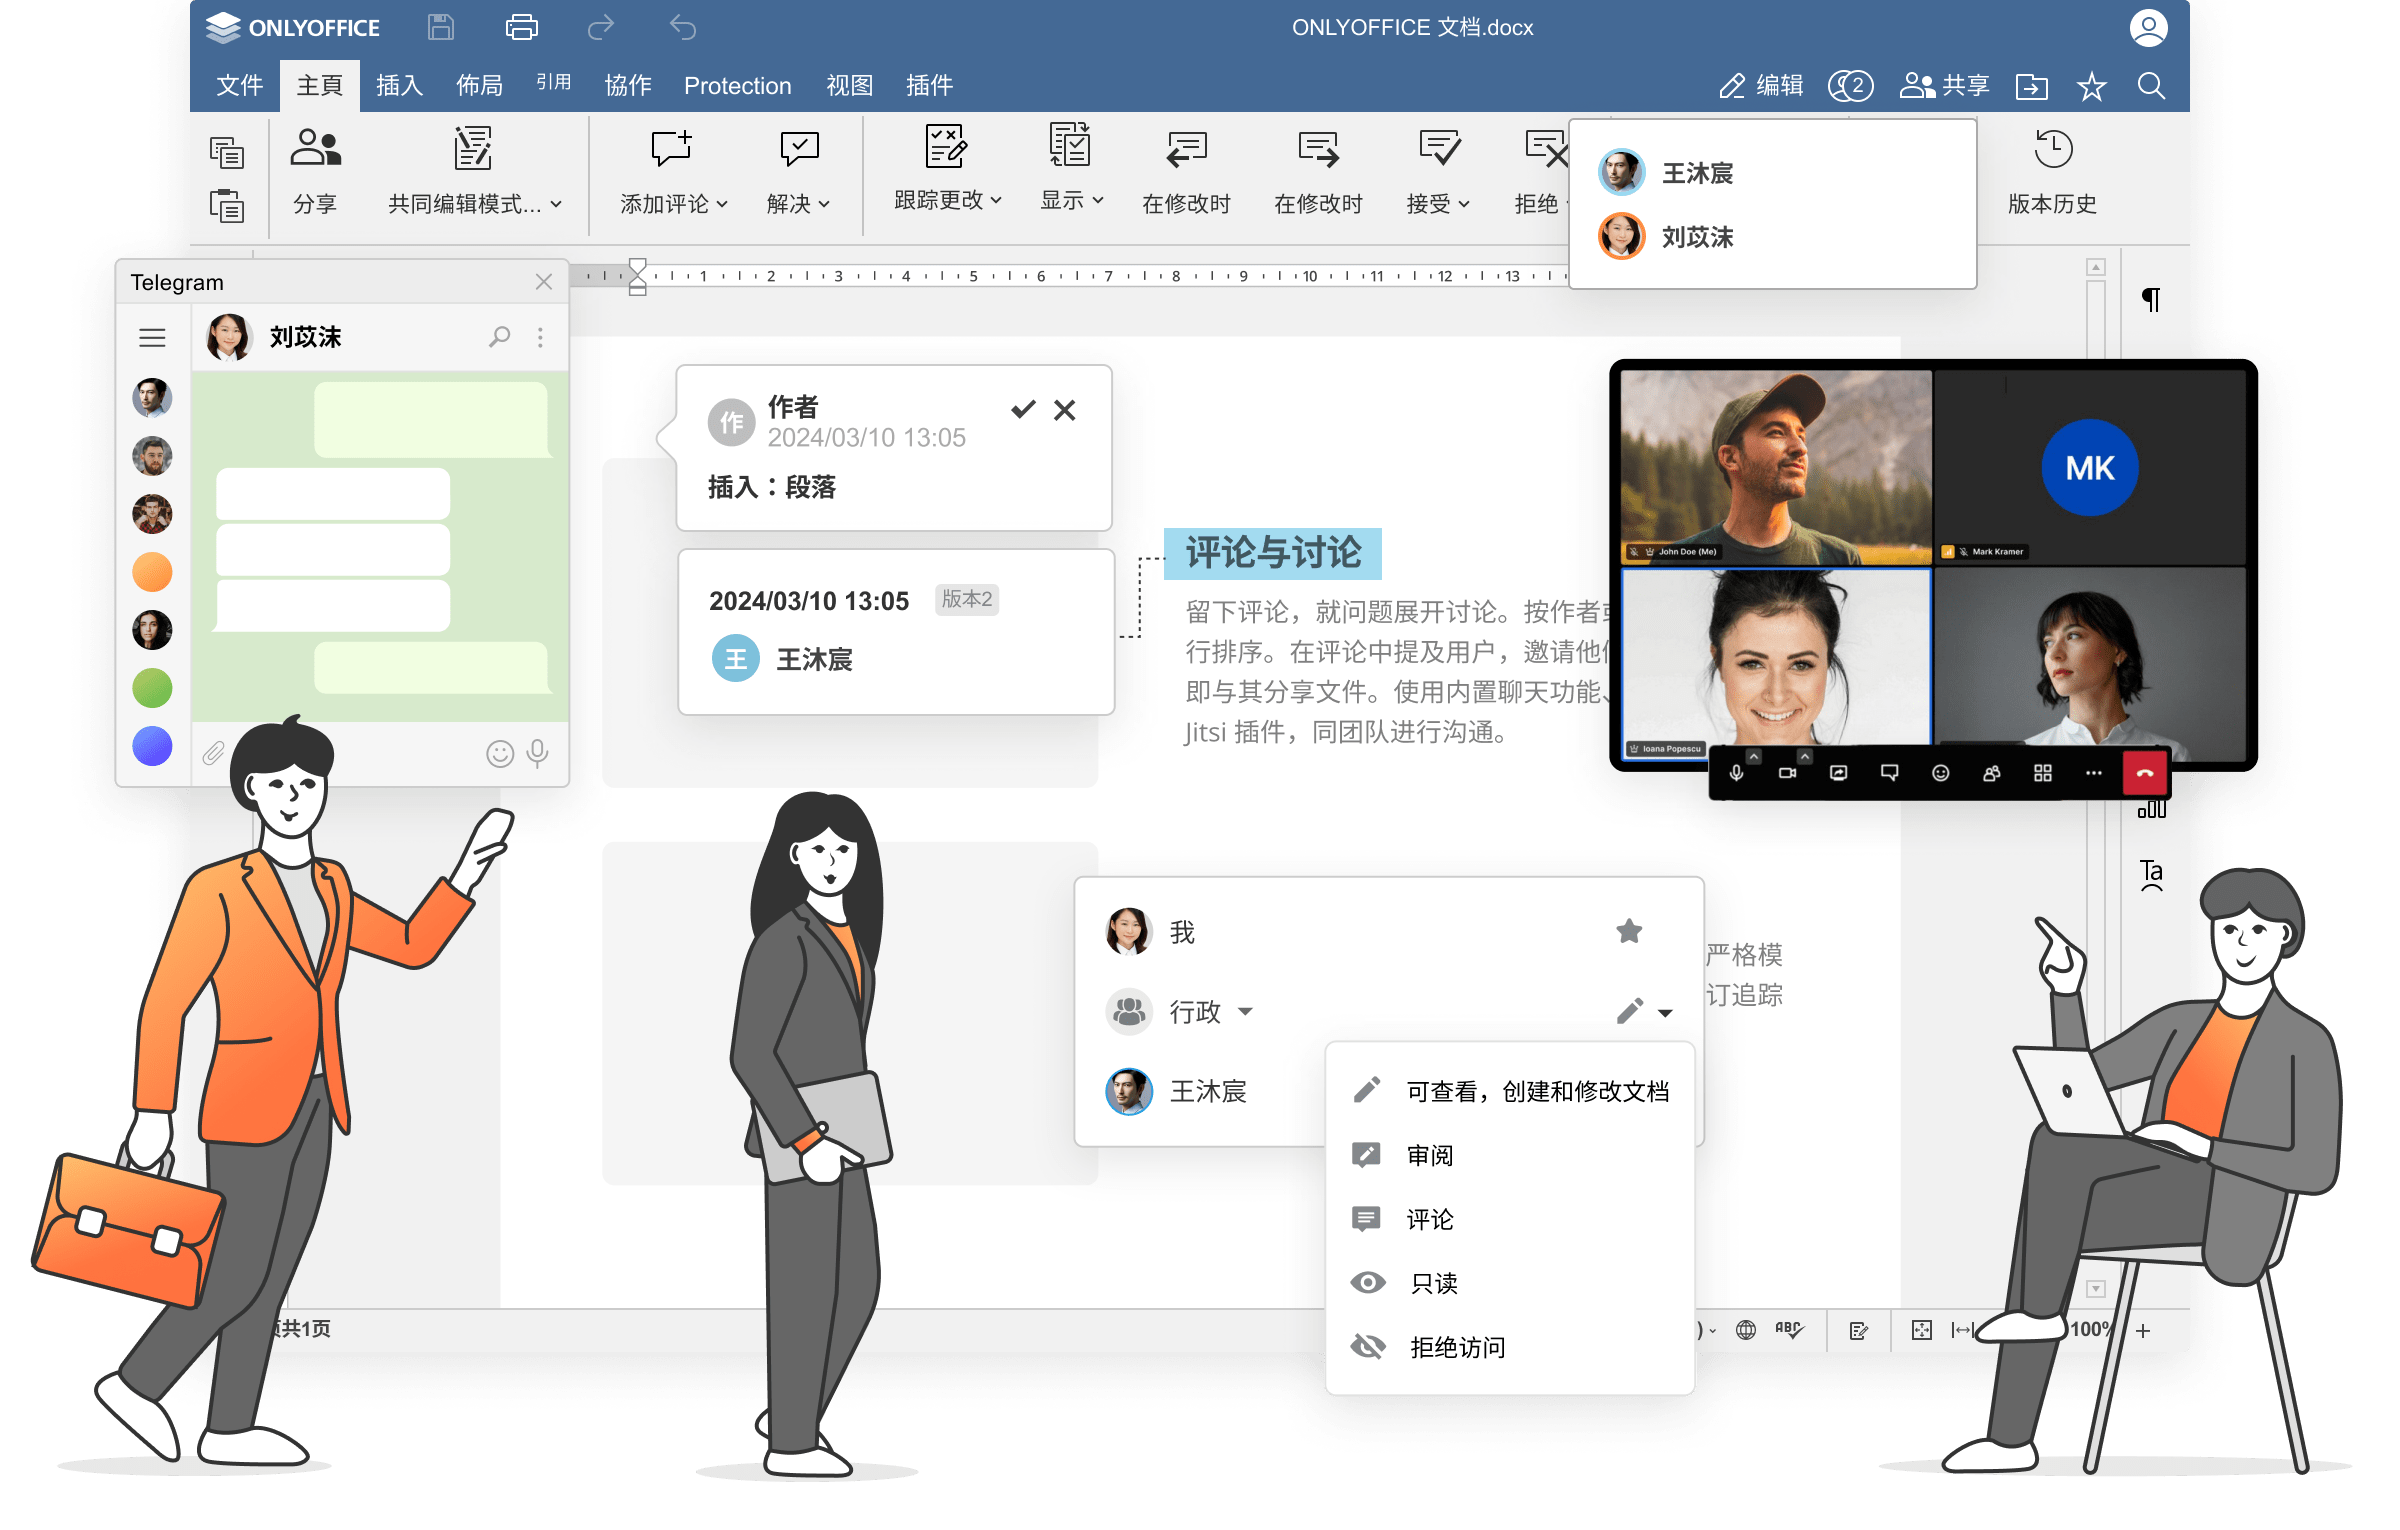Toggle tile view in video call
This screenshot has width=2400, height=1530.
(x=2043, y=773)
